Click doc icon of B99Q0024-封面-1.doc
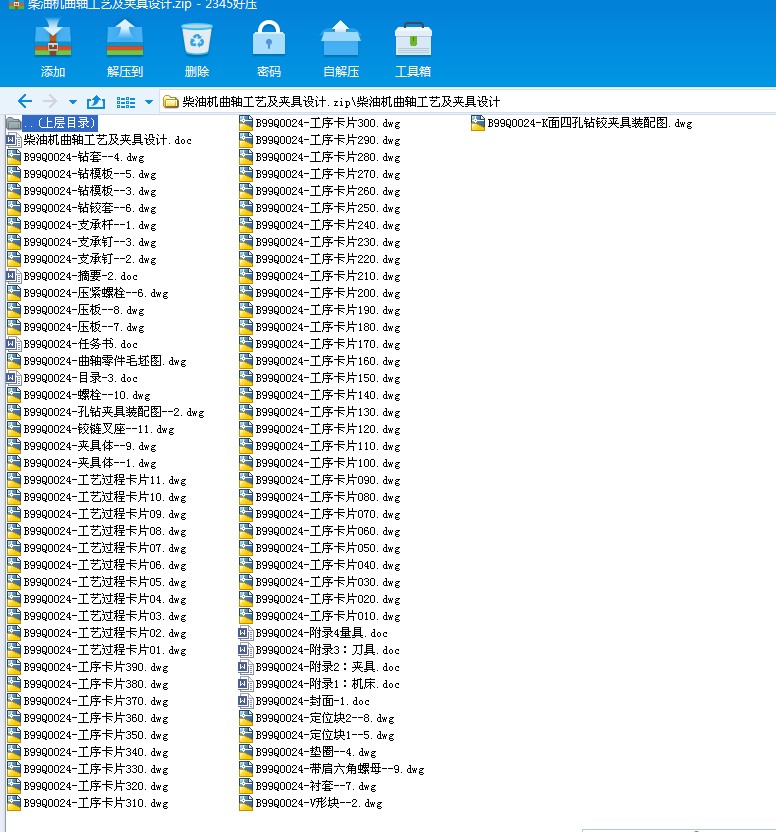Screen dimensions: 776x832 246,700
